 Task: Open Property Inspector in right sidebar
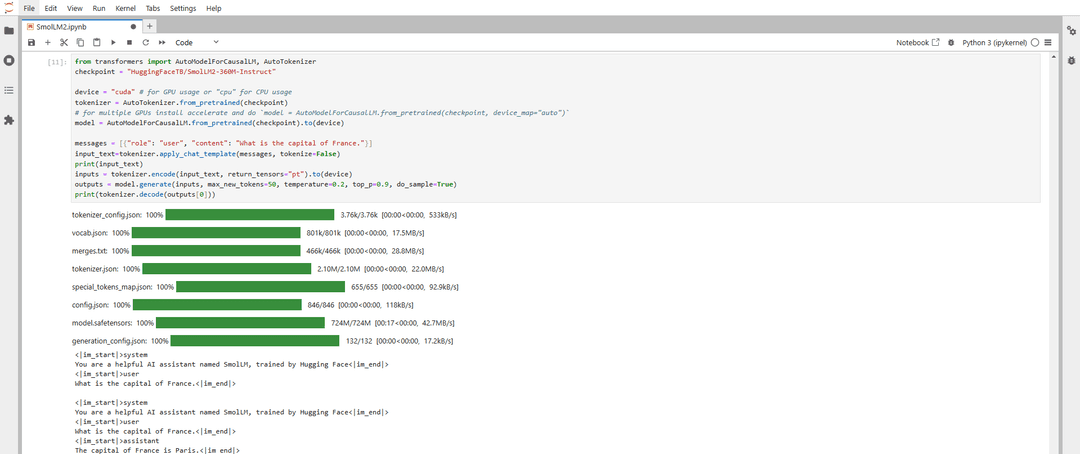point(1071,30)
